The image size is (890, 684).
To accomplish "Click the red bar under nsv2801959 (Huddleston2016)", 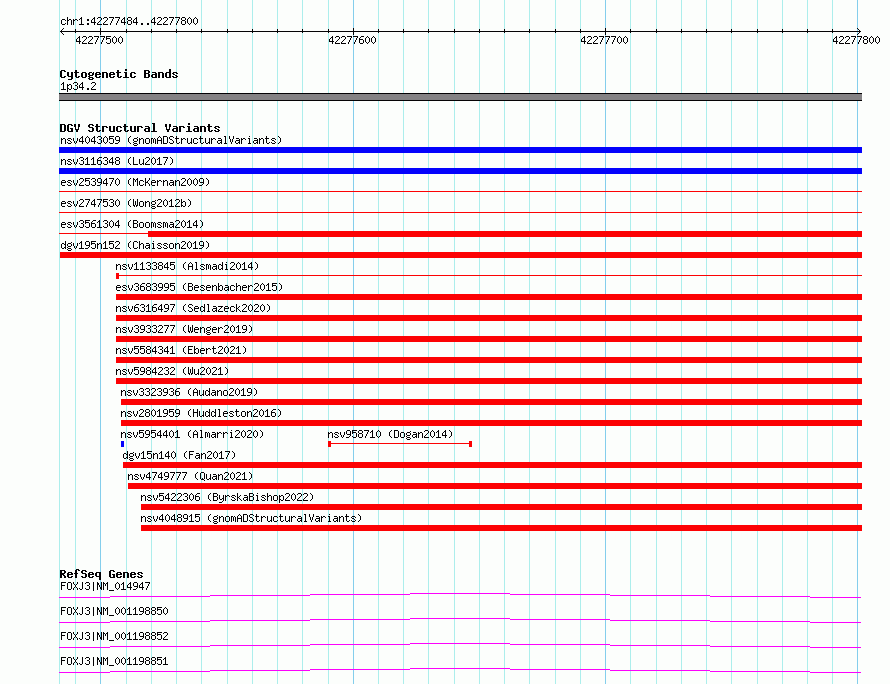I will tap(492, 423).
